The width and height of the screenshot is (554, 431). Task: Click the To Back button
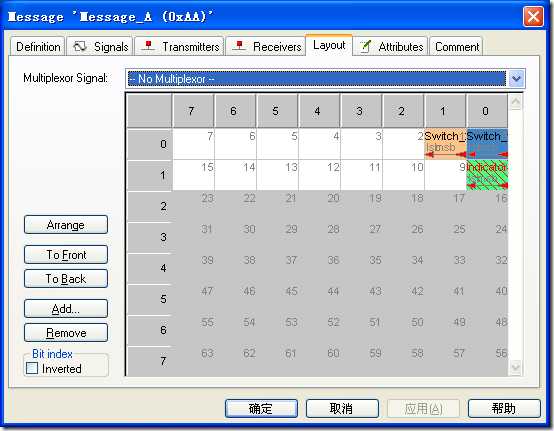66,278
